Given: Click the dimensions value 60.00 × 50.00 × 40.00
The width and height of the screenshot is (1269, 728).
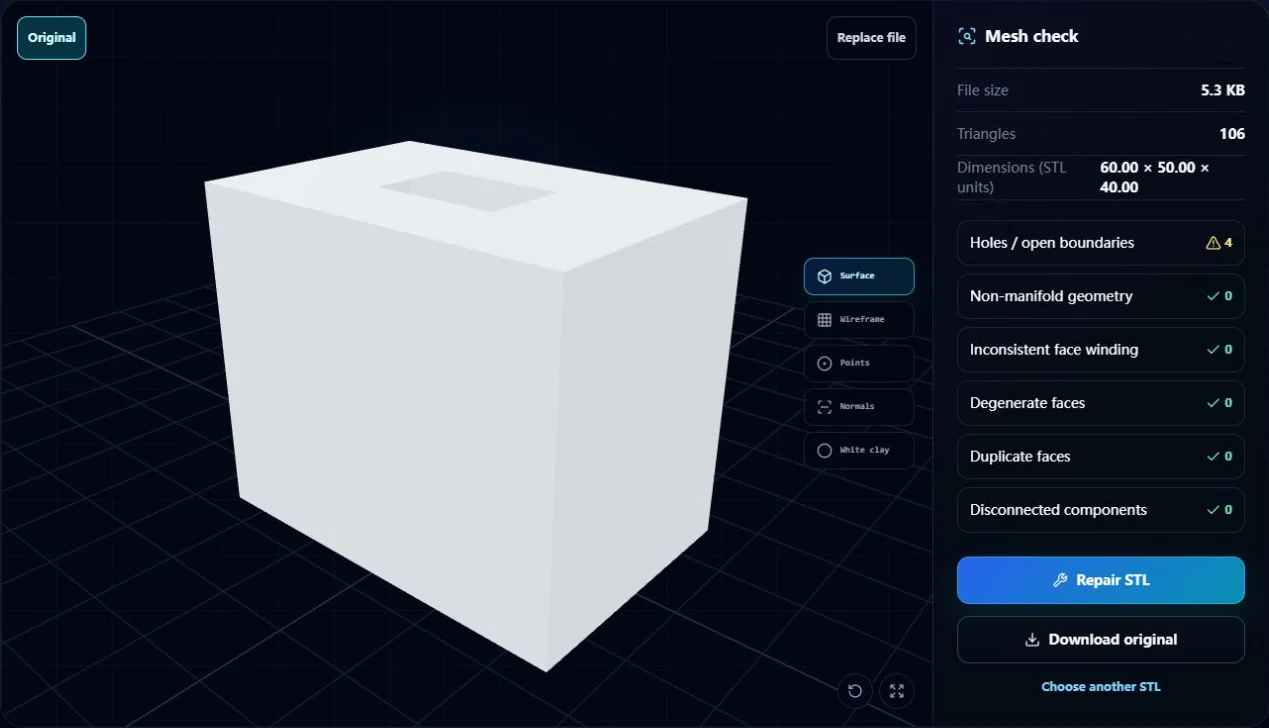Looking at the screenshot, I should (x=1155, y=177).
